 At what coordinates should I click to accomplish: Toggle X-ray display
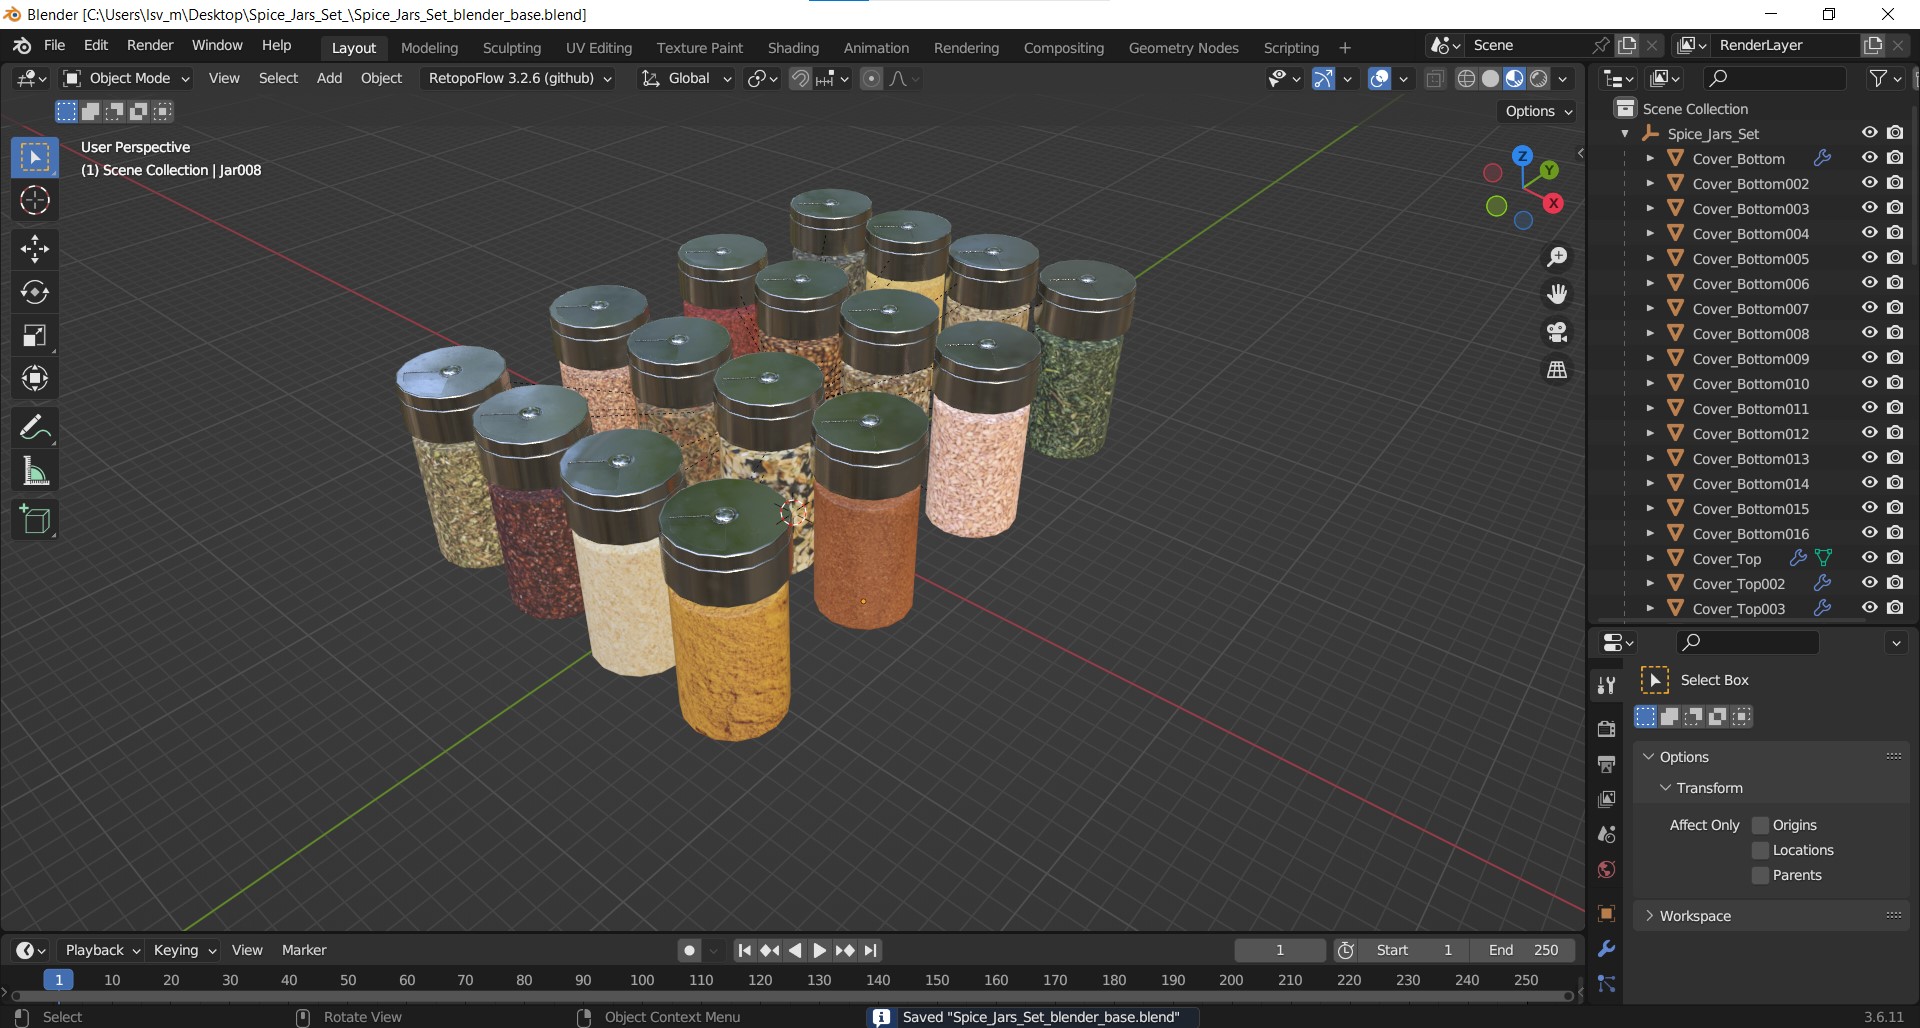1435,79
